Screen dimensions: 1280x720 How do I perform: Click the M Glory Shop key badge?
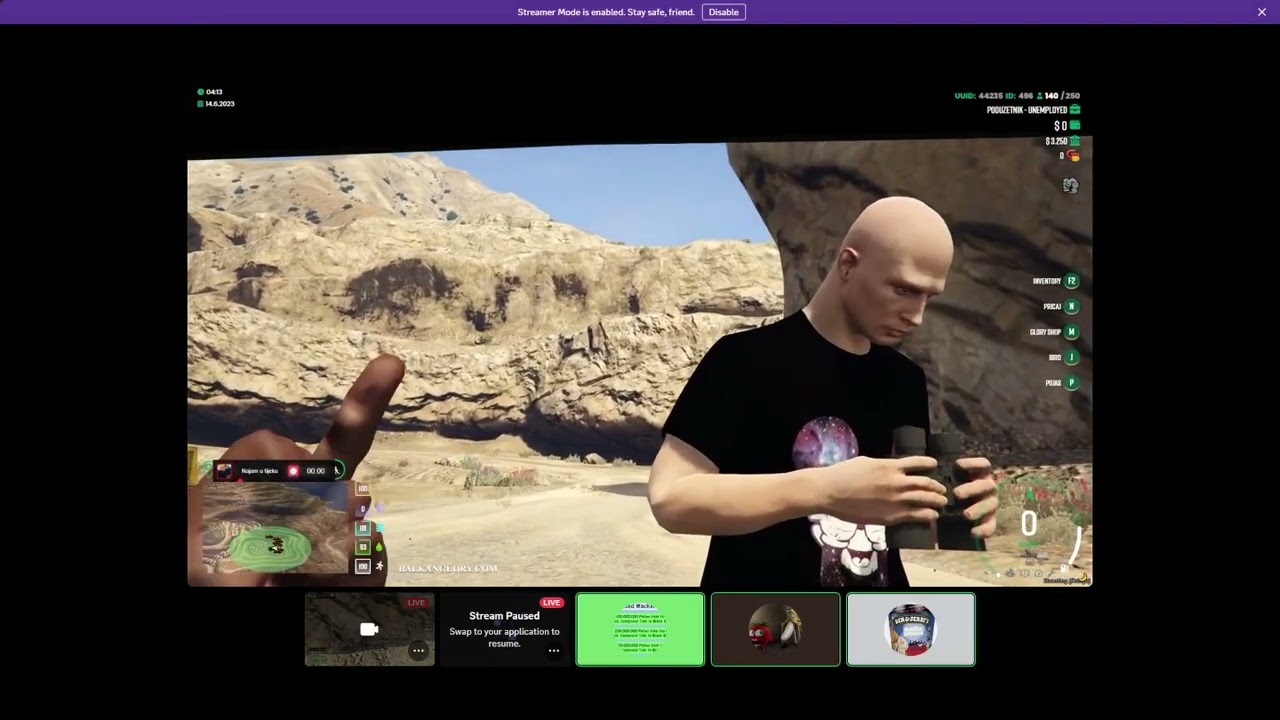[x=1071, y=332]
